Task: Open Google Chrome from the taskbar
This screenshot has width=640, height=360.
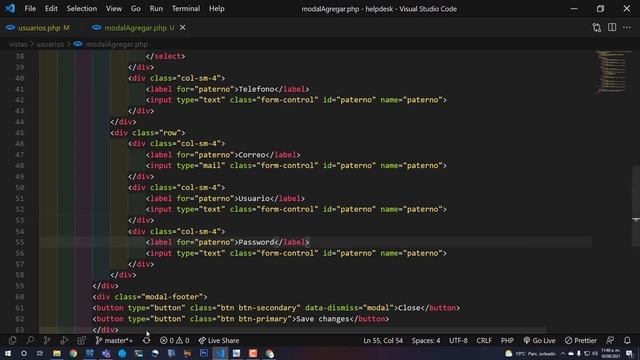Action: tap(73, 353)
